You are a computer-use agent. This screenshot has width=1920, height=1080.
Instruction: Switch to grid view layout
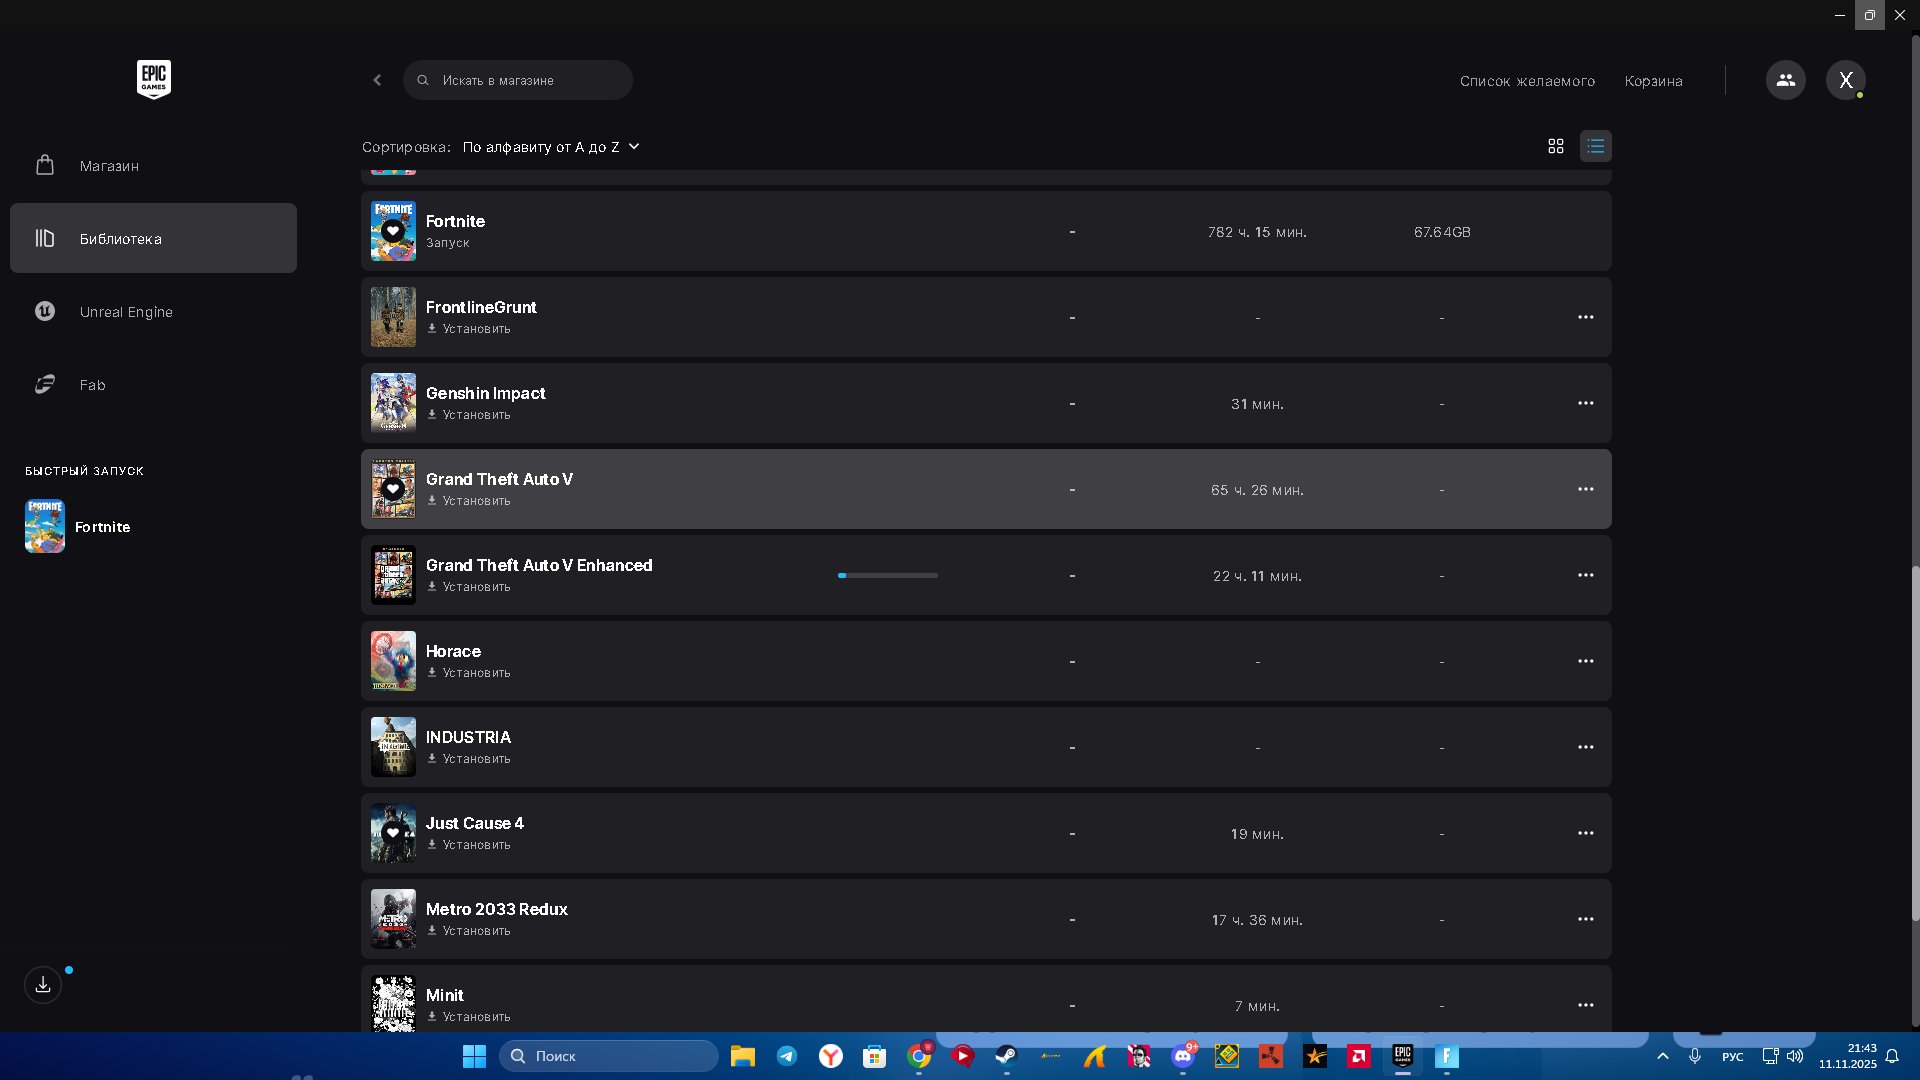point(1555,146)
